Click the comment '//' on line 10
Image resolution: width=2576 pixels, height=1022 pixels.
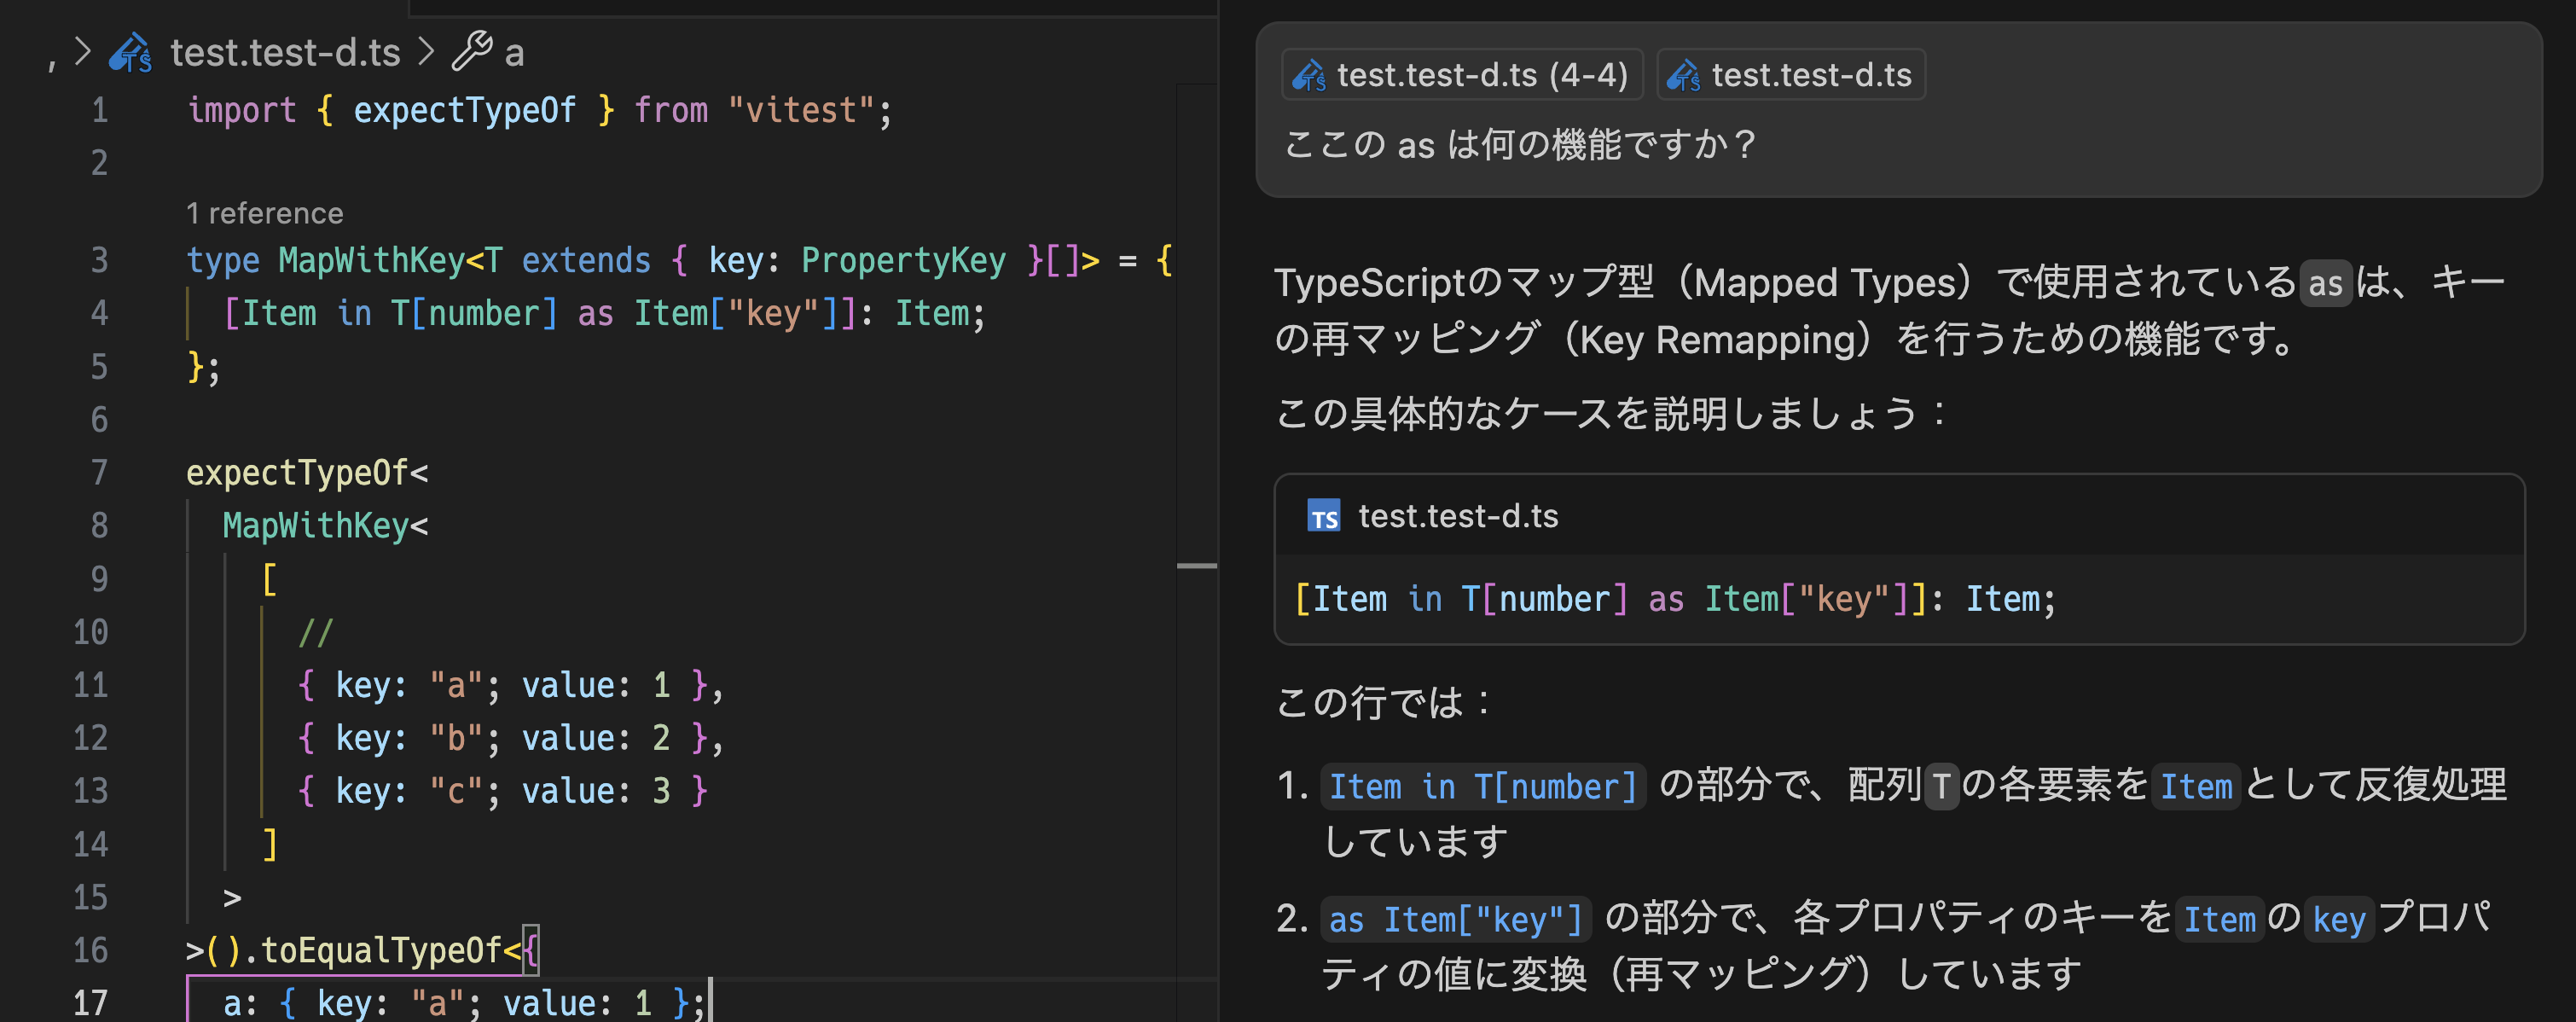(315, 632)
